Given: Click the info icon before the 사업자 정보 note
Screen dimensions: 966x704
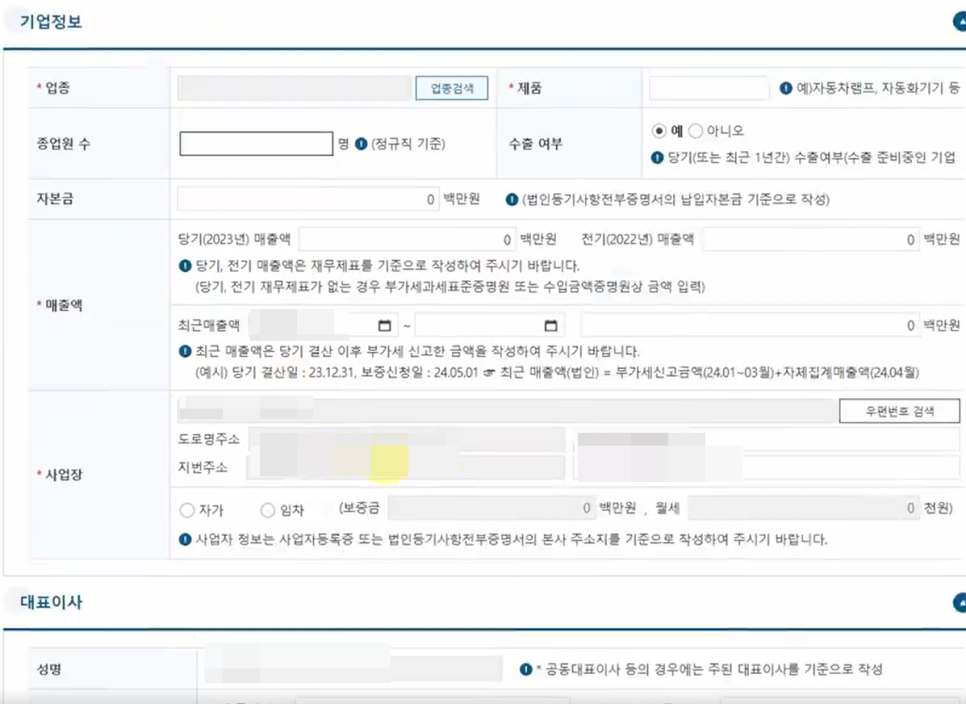Looking at the screenshot, I should (185, 540).
